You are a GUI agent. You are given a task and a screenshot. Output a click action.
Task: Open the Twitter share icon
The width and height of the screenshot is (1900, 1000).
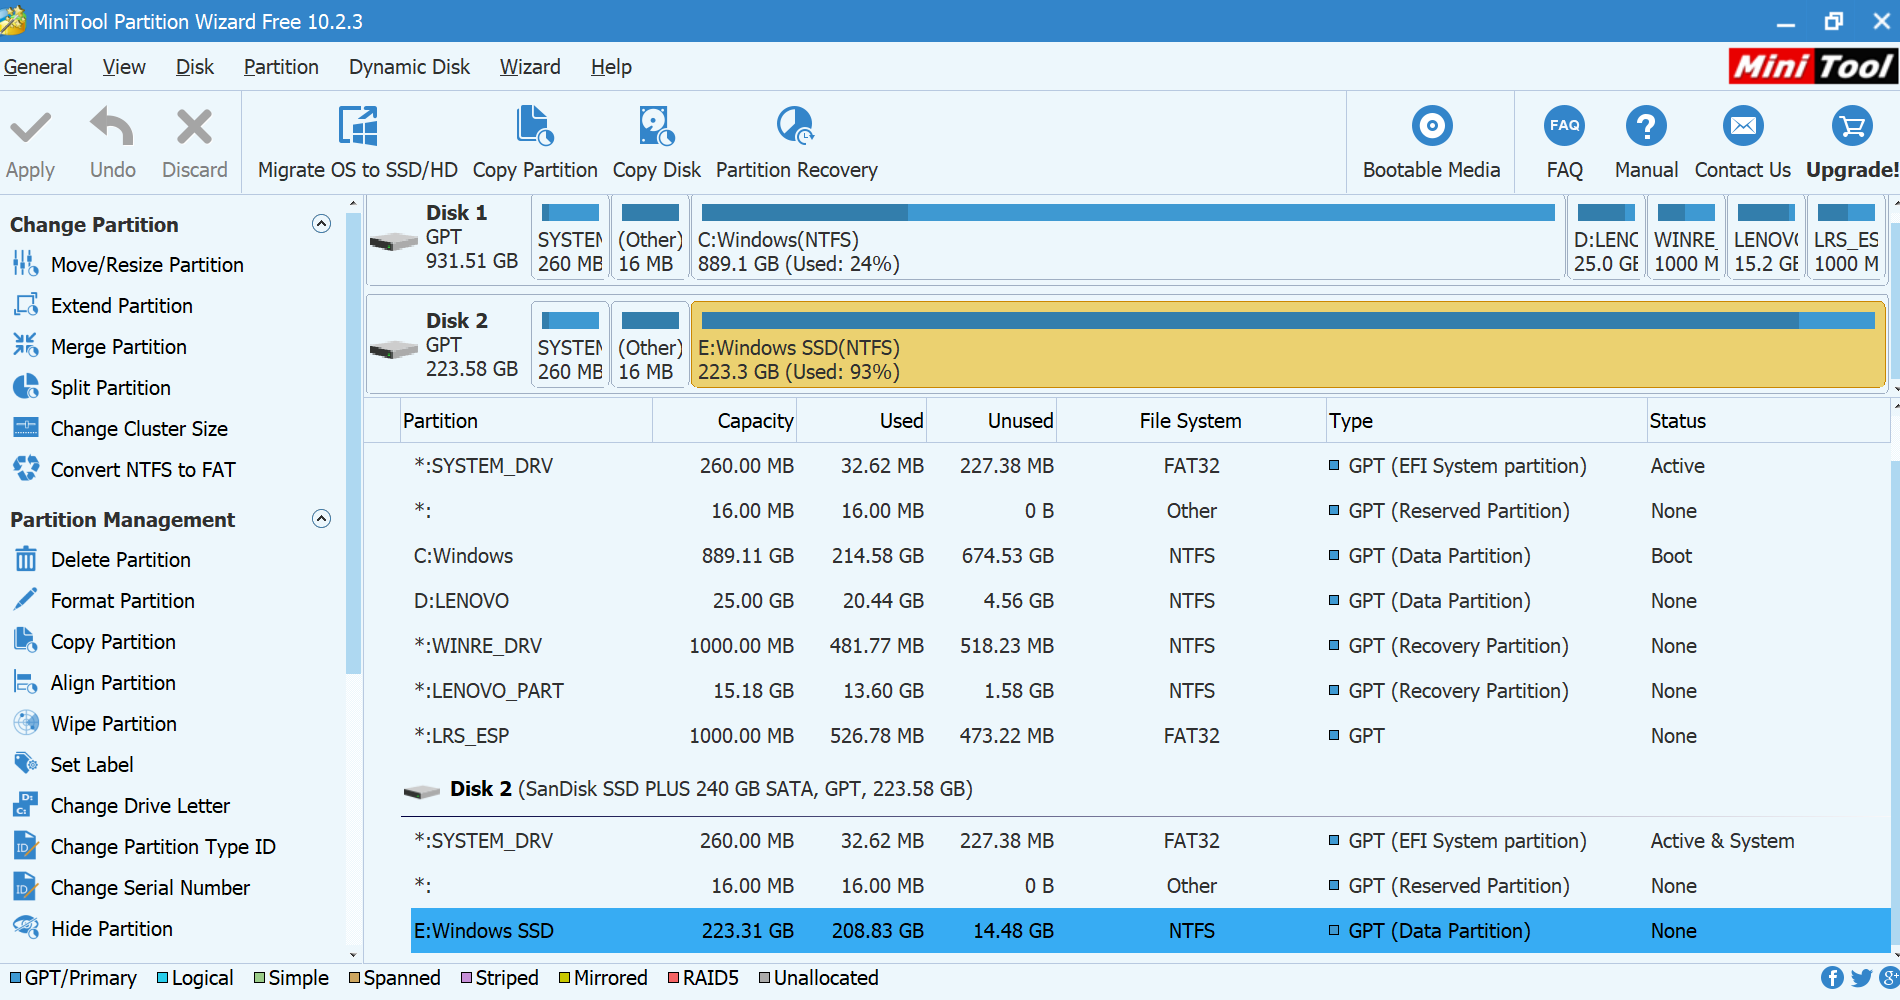coord(1861,978)
